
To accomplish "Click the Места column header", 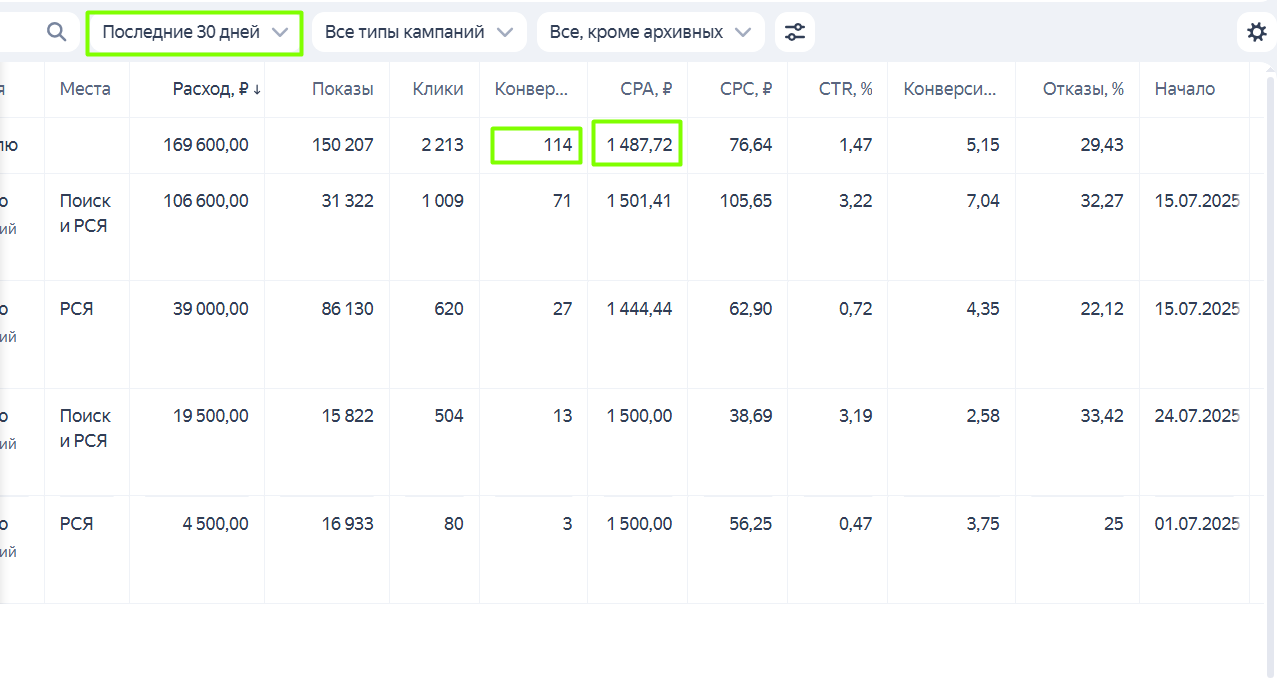I will (x=85, y=89).
